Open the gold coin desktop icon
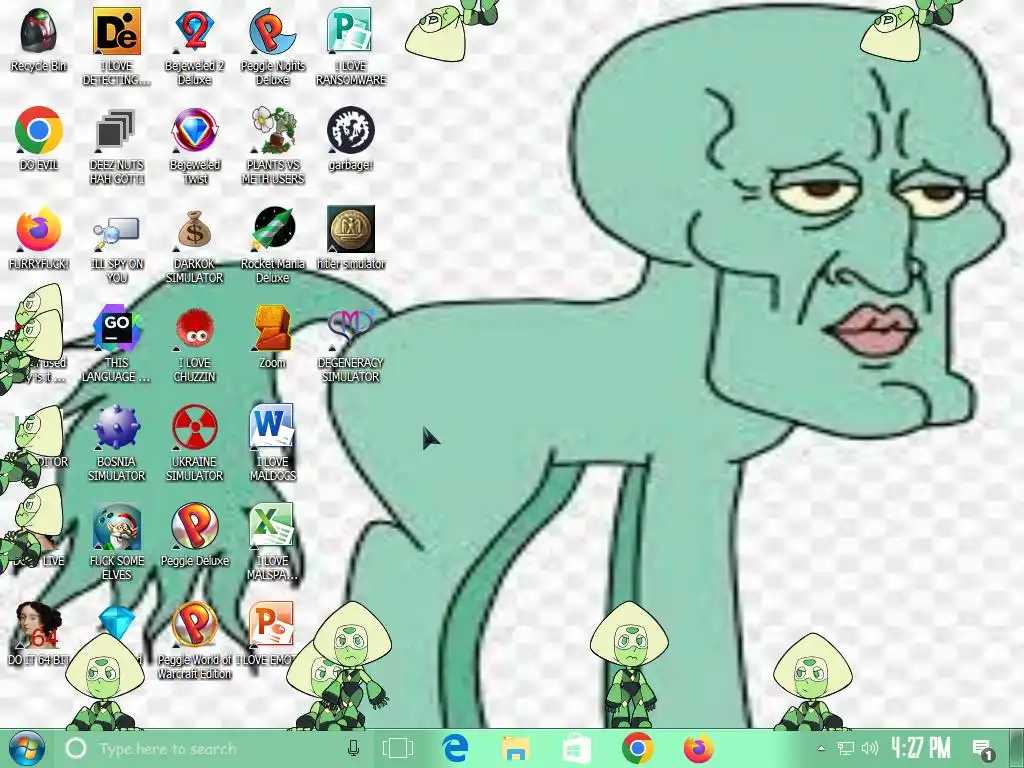 pos(351,229)
